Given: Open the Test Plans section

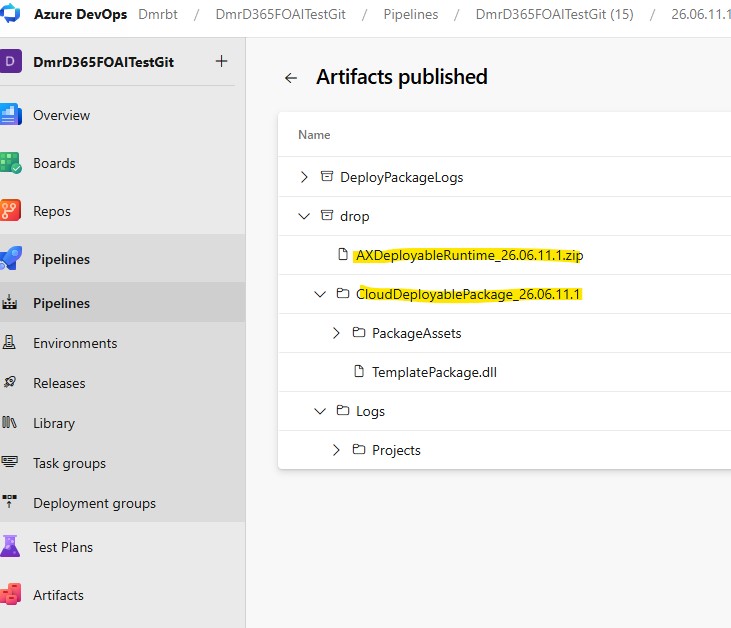Looking at the screenshot, I should [x=63, y=547].
